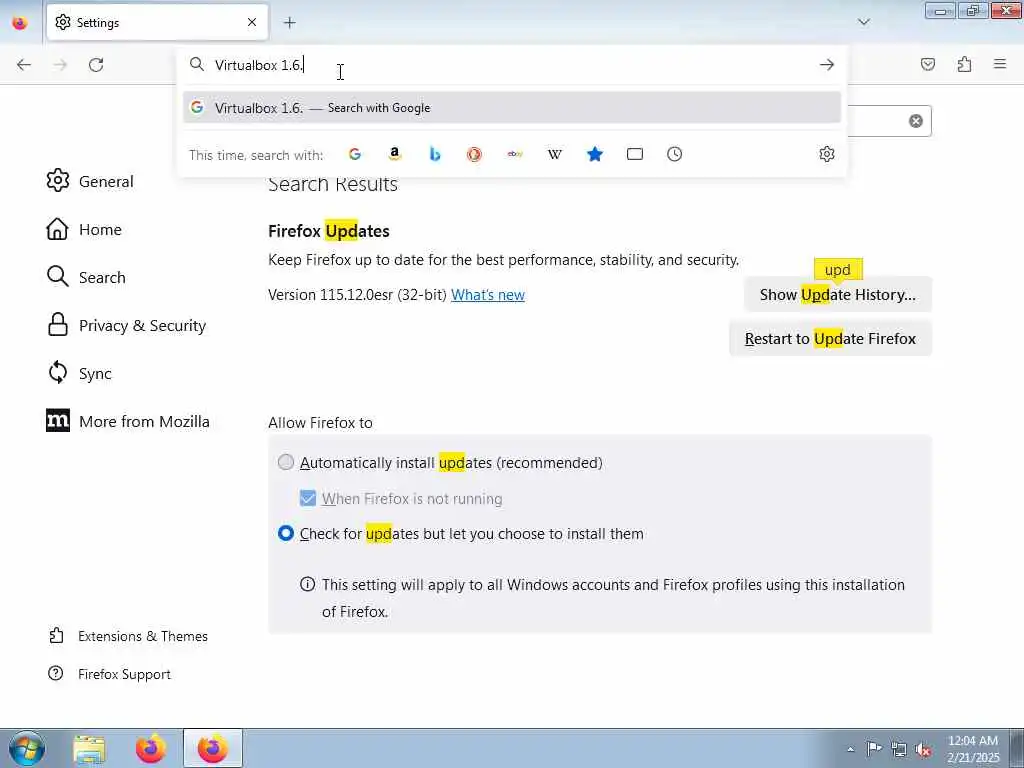This screenshot has height=768, width=1024.
Task: Click muted volume tray icon
Action: pos(923,750)
